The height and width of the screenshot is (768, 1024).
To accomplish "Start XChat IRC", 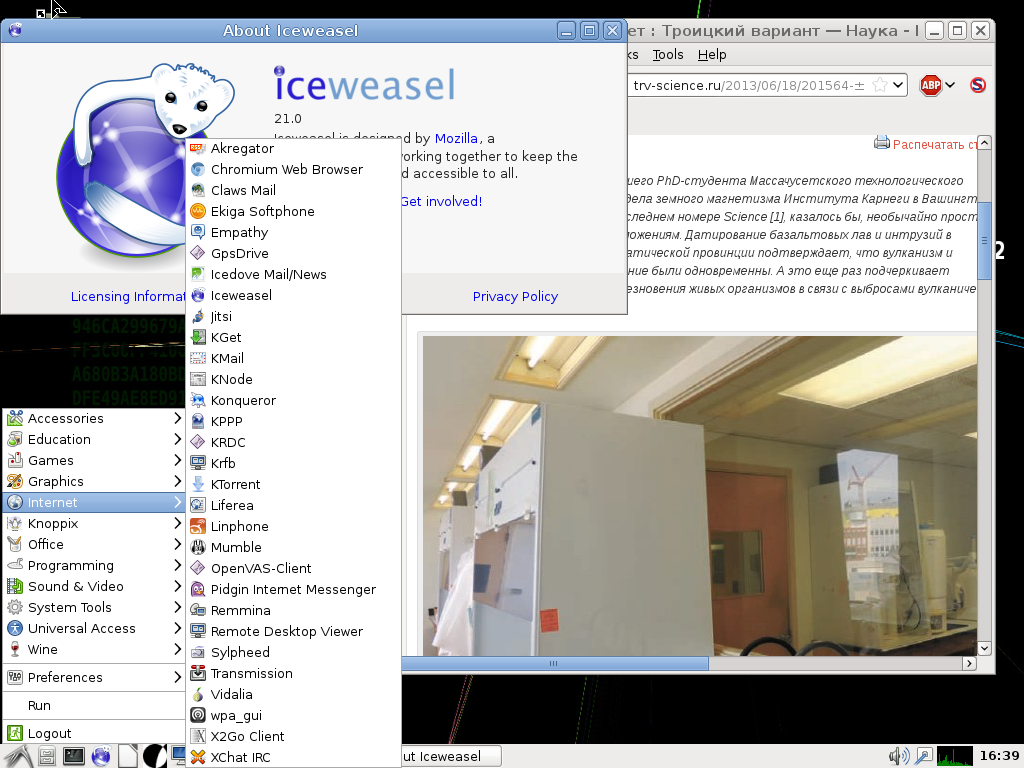I will point(293,757).
